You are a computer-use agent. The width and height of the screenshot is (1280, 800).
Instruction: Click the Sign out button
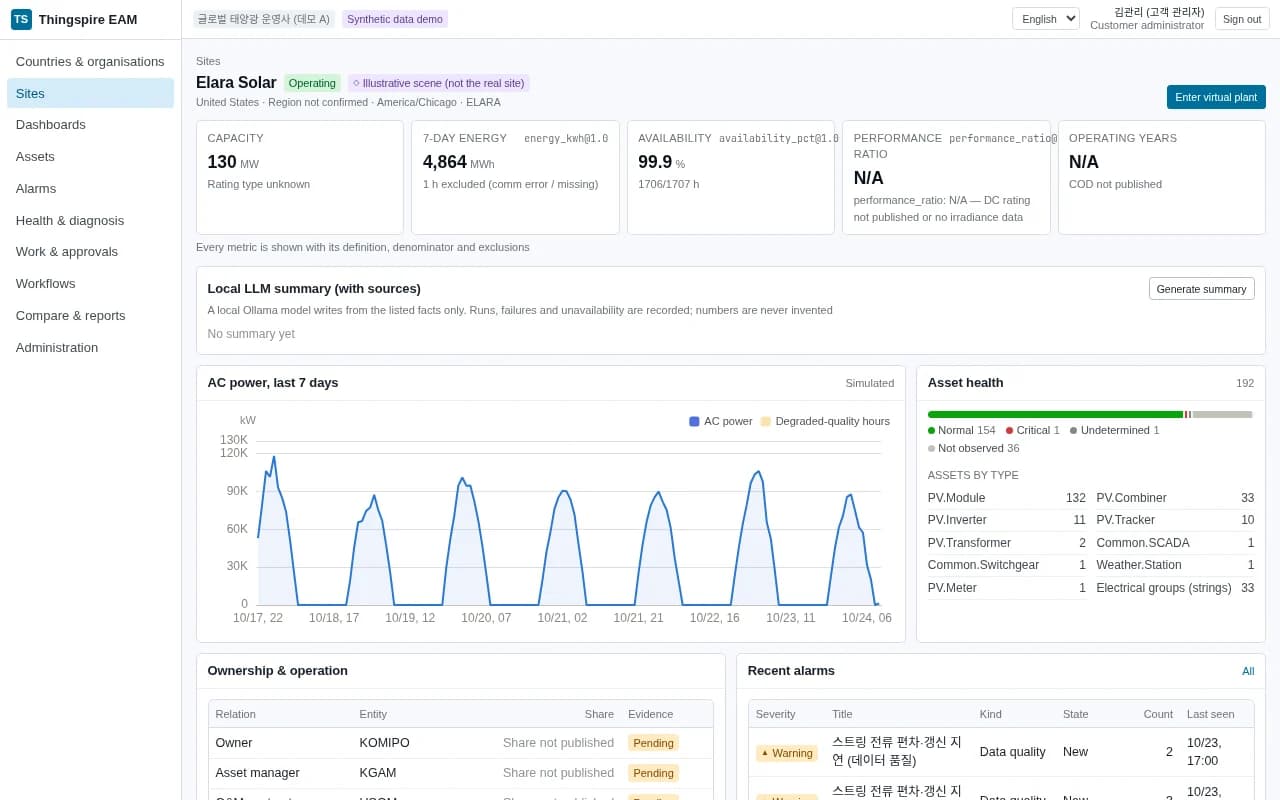tap(1242, 19)
